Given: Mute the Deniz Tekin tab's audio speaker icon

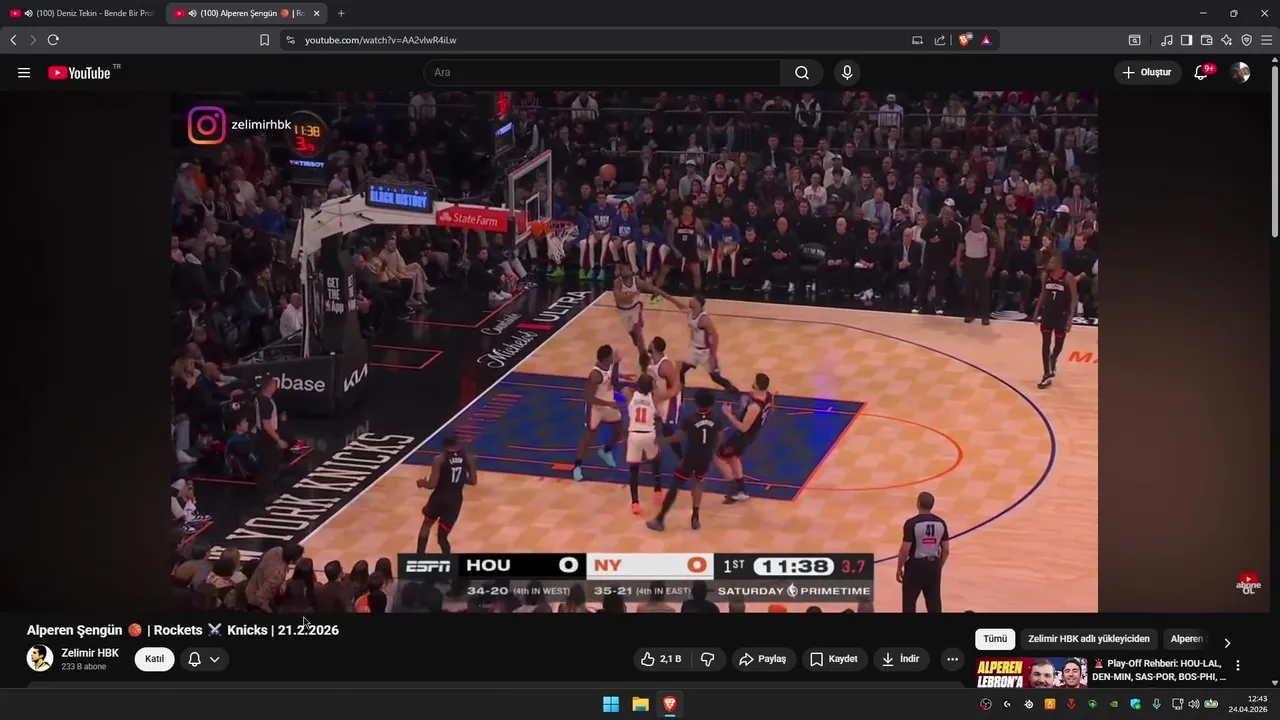Looking at the screenshot, I should (x=28, y=13).
